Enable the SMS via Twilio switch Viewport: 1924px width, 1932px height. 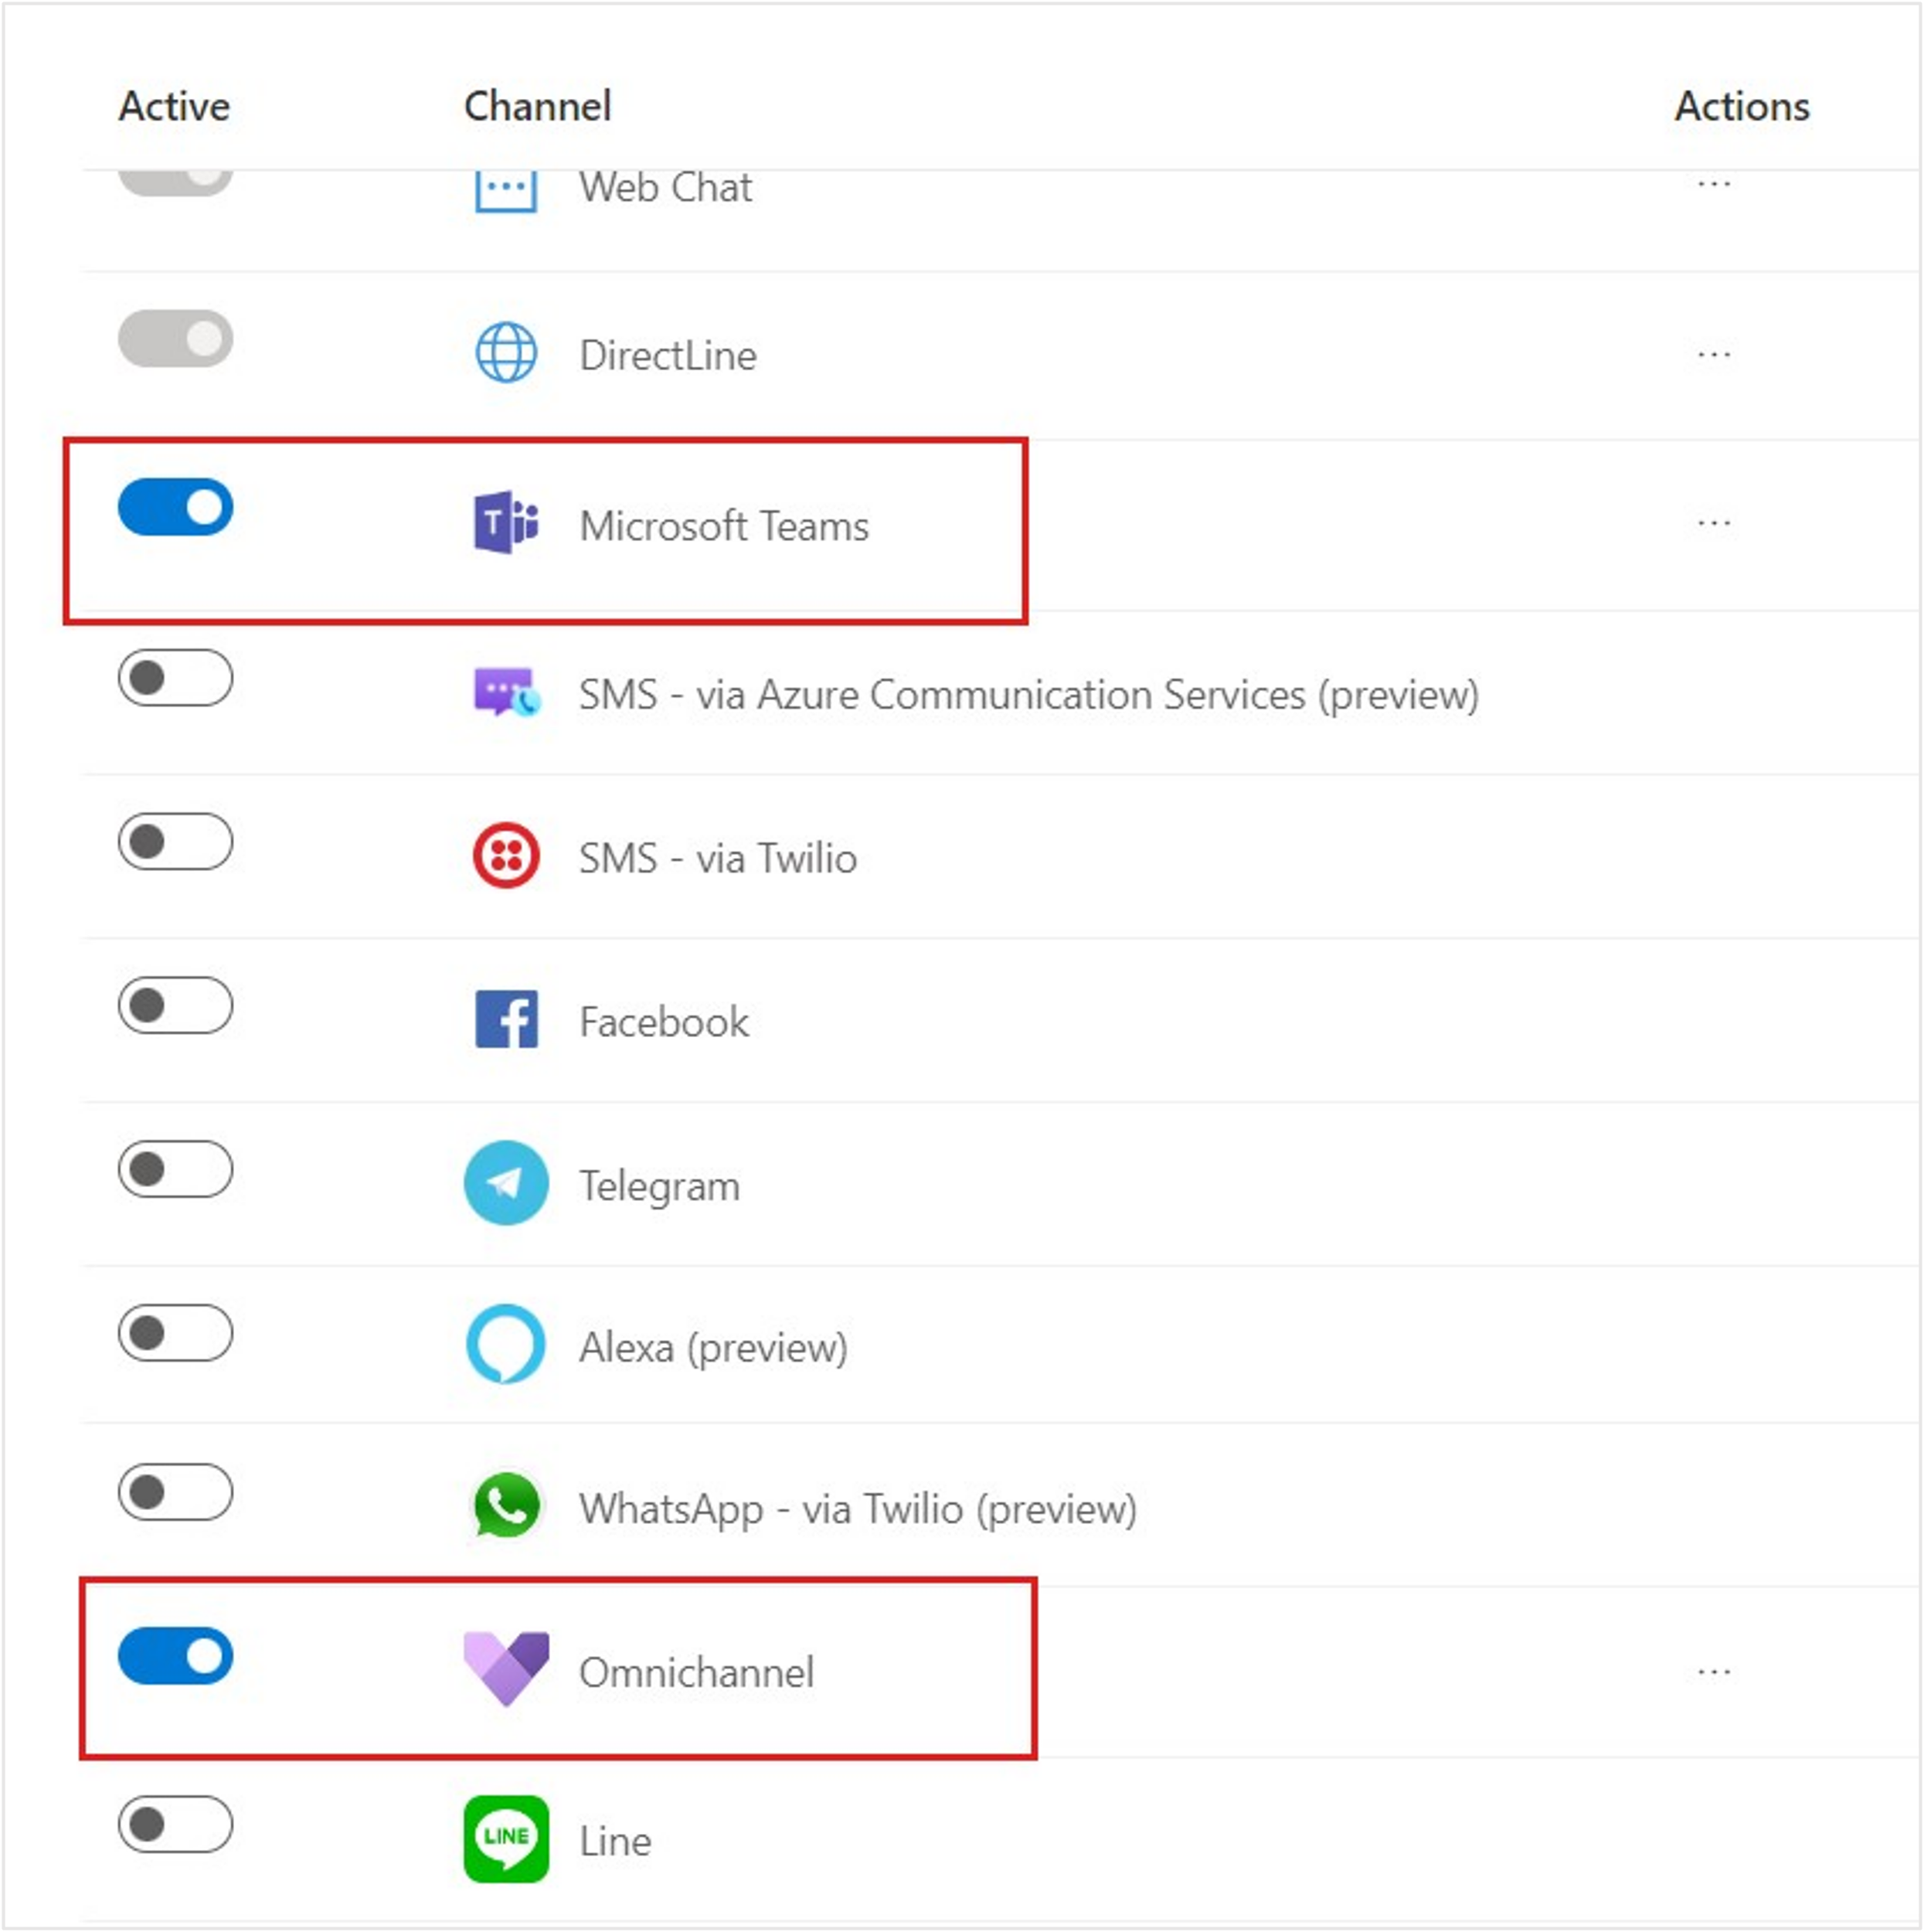(176, 841)
